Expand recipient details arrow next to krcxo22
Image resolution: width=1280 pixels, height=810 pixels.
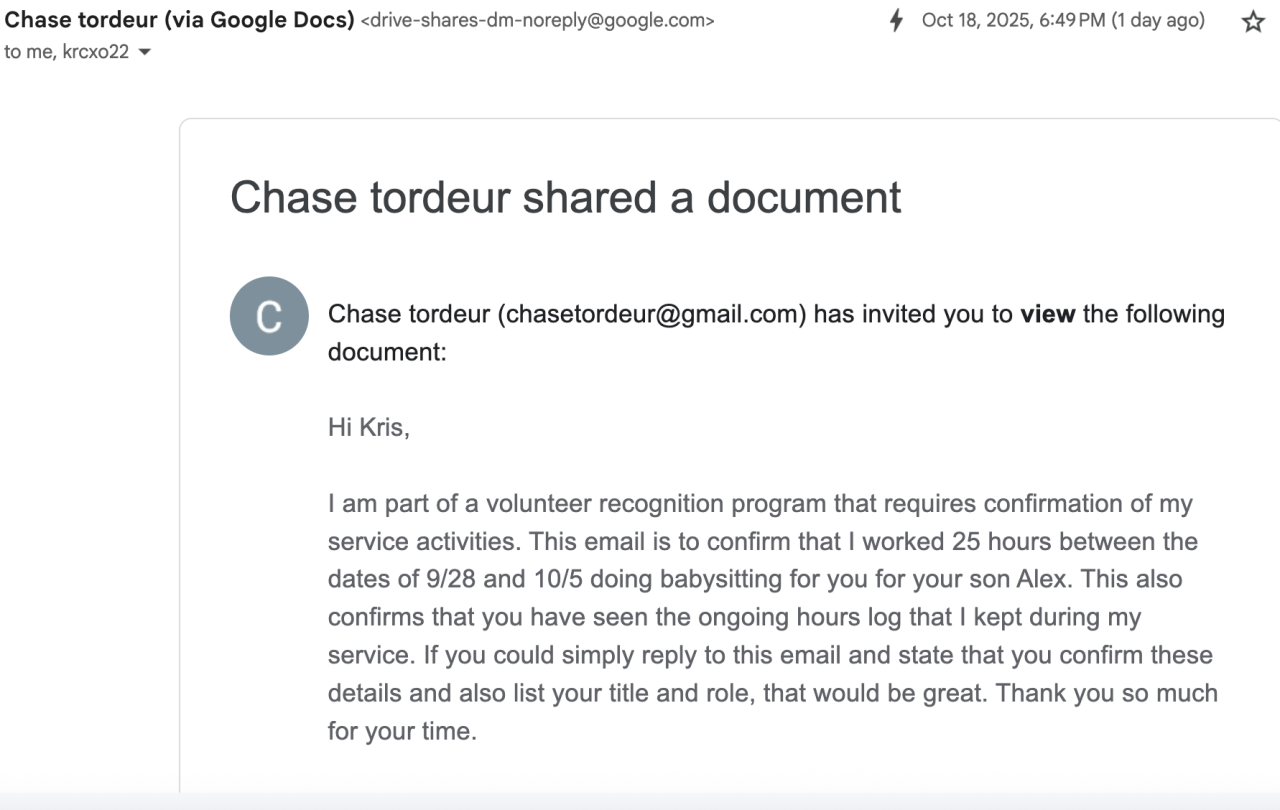(145, 53)
